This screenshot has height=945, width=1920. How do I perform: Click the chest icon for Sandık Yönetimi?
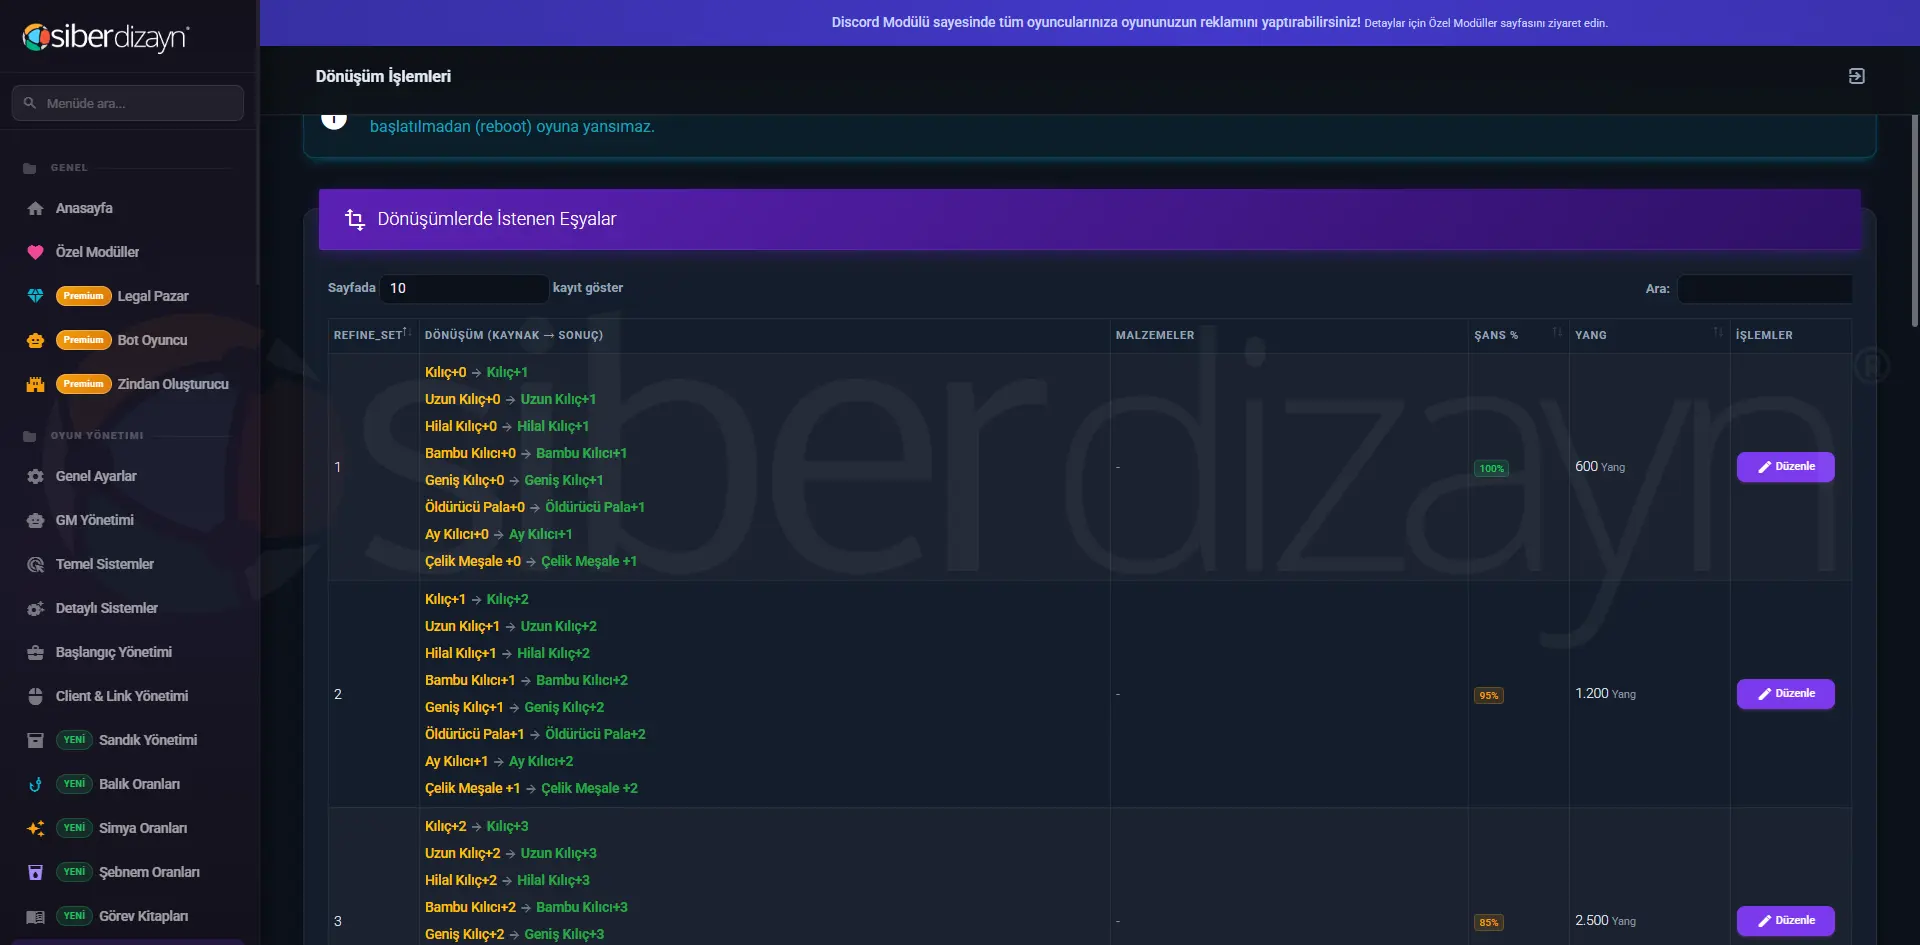pos(36,740)
